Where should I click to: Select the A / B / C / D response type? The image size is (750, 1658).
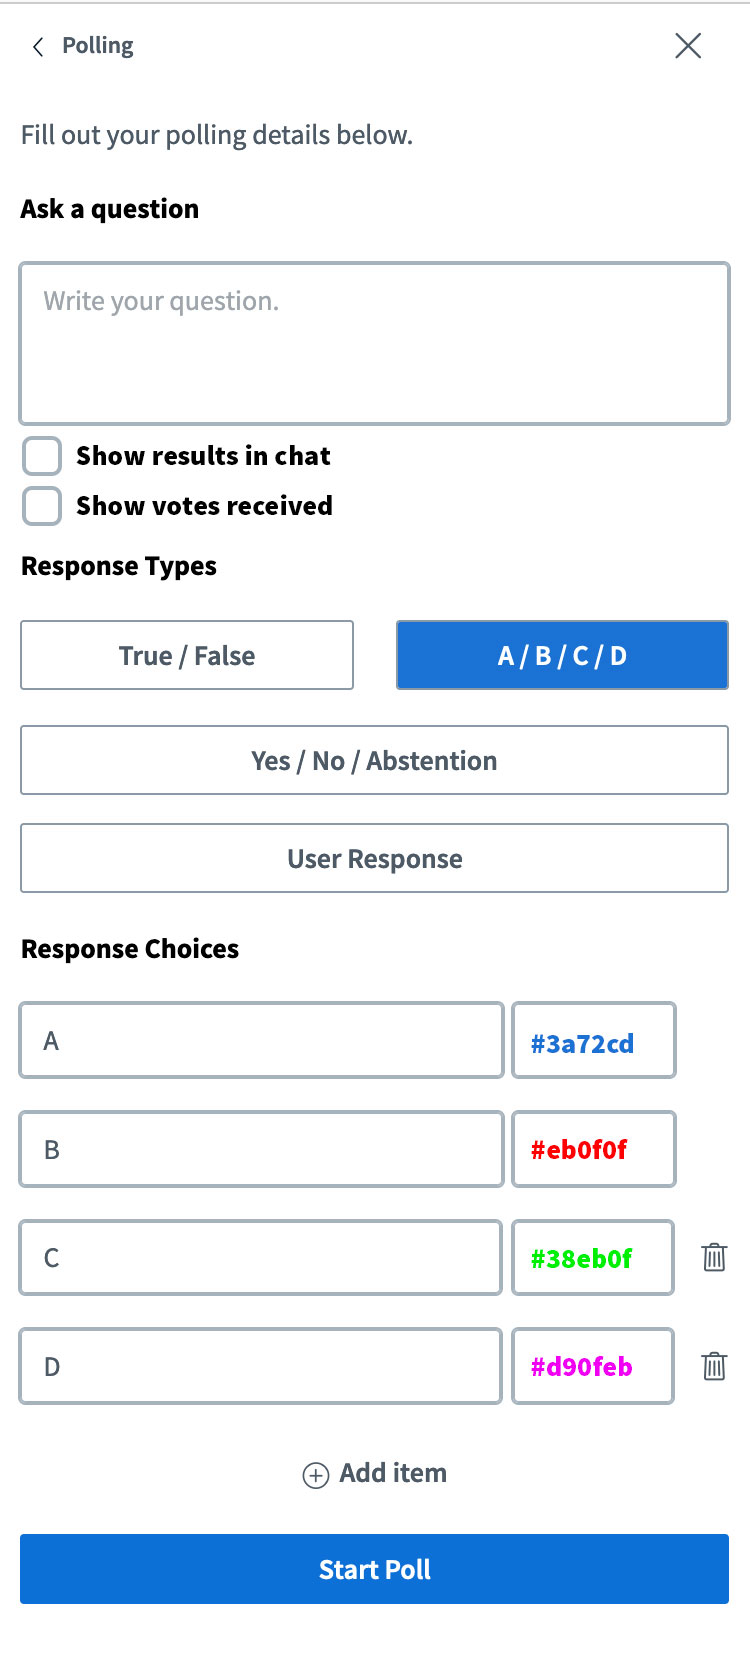tap(562, 655)
